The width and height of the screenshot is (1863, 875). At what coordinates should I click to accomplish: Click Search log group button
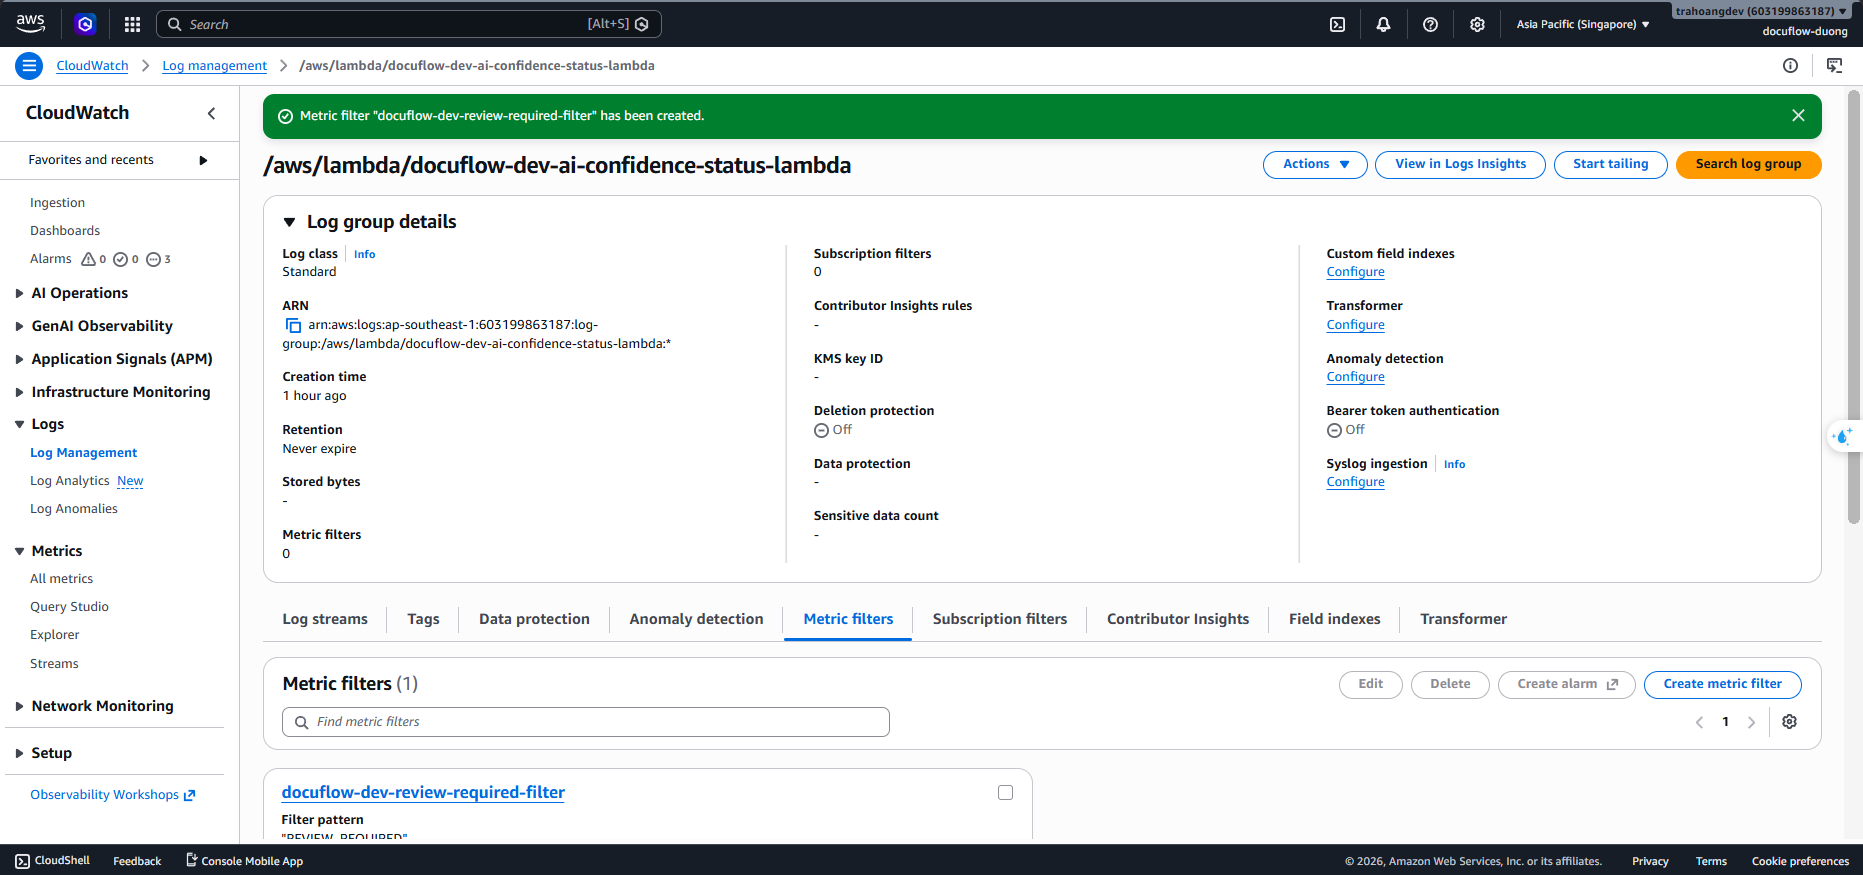[x=1748, y=164]
